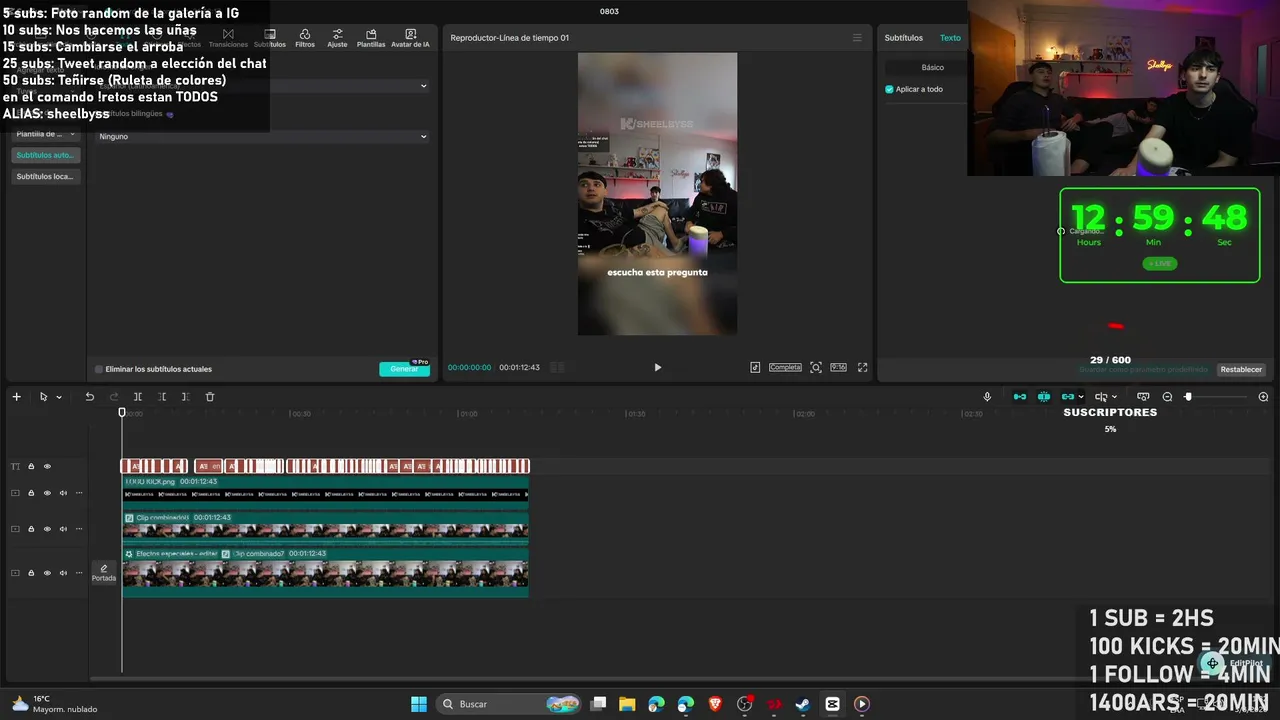Undo the last edit
This screenshot has height=720, width=1280.
coord(89,397)
